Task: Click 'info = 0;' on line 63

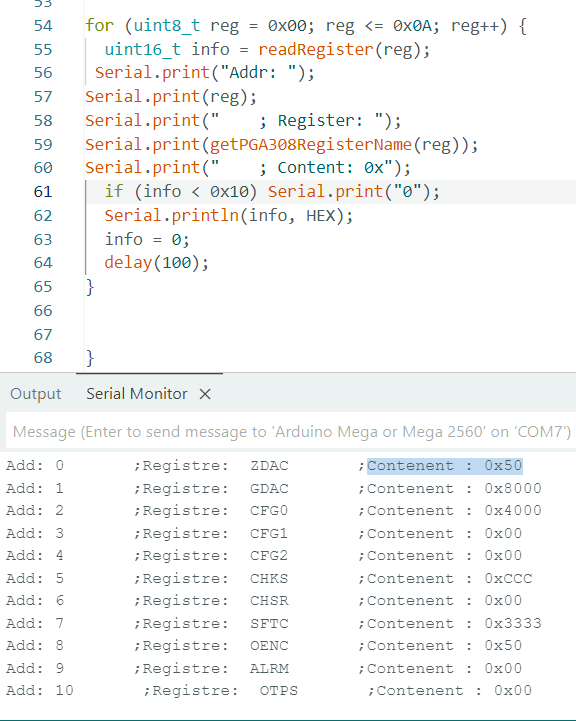Action: (147, 240)
